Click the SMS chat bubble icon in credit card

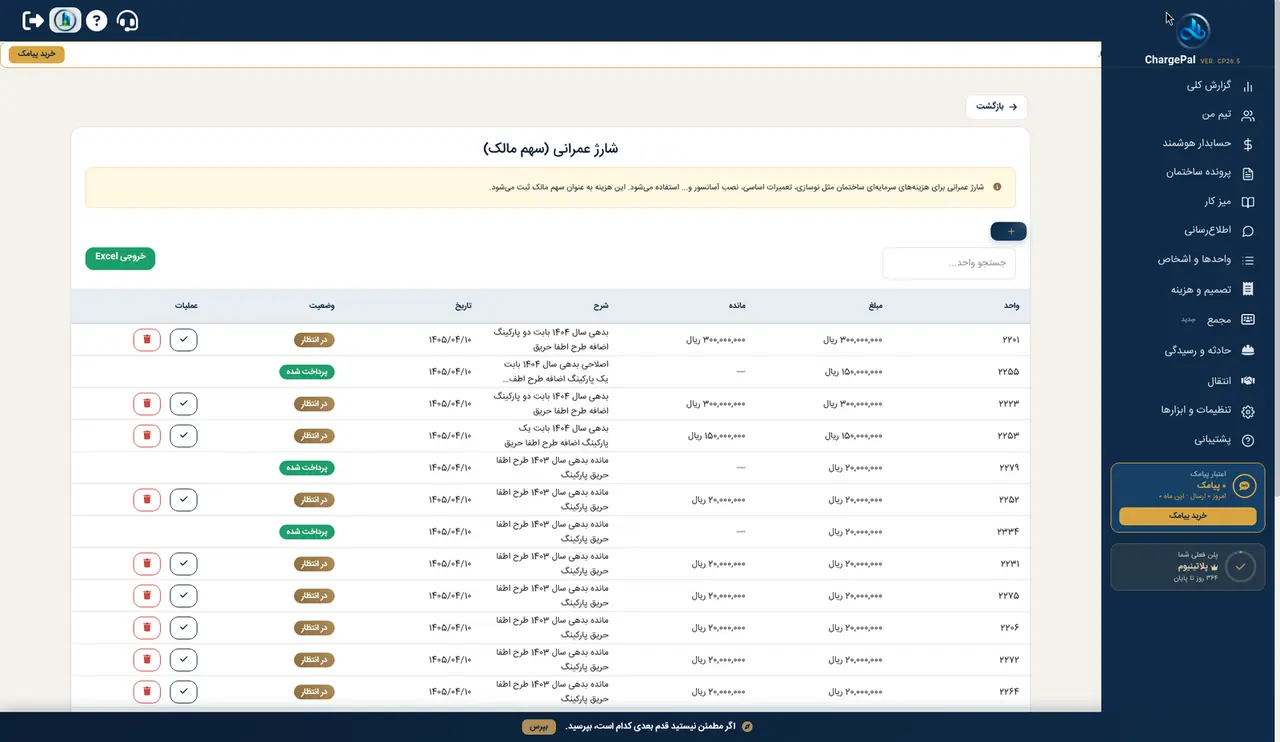(1244, 486)
